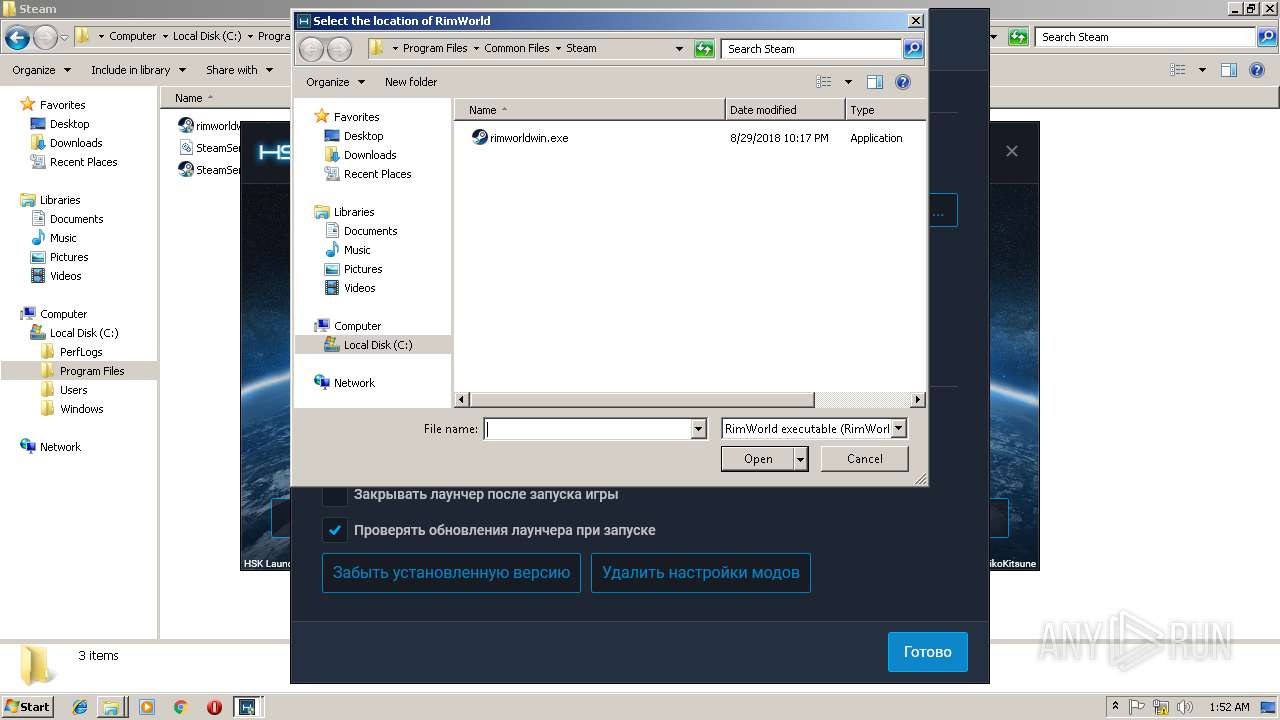Open Videos library in dialog navigation
This screenshot has width=1280, height=720.
tap(359, 288)
